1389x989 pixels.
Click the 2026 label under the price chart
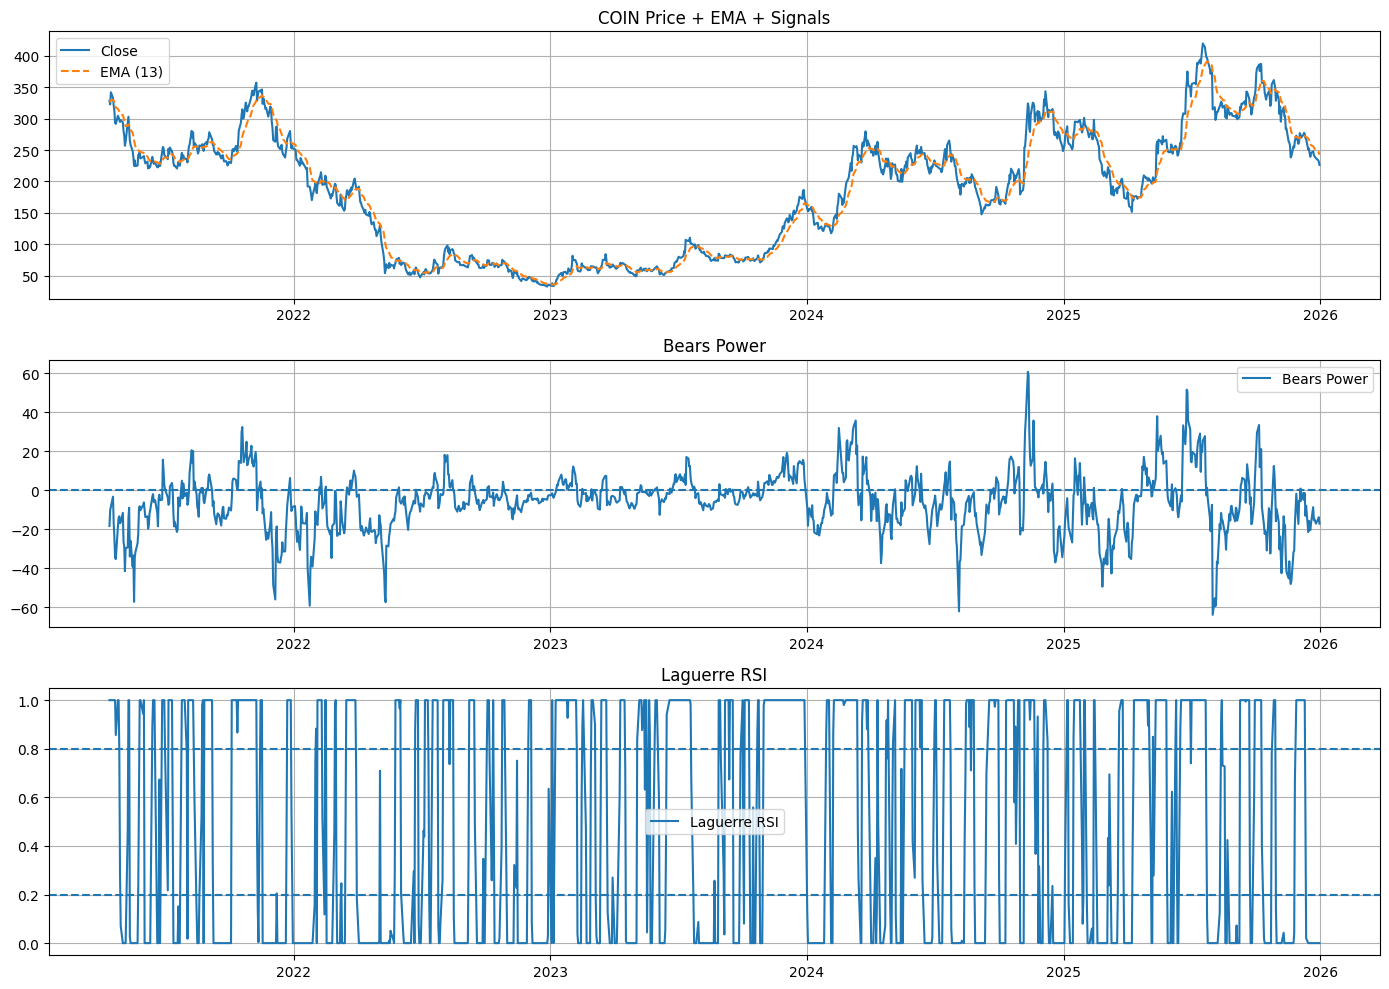1320,315
